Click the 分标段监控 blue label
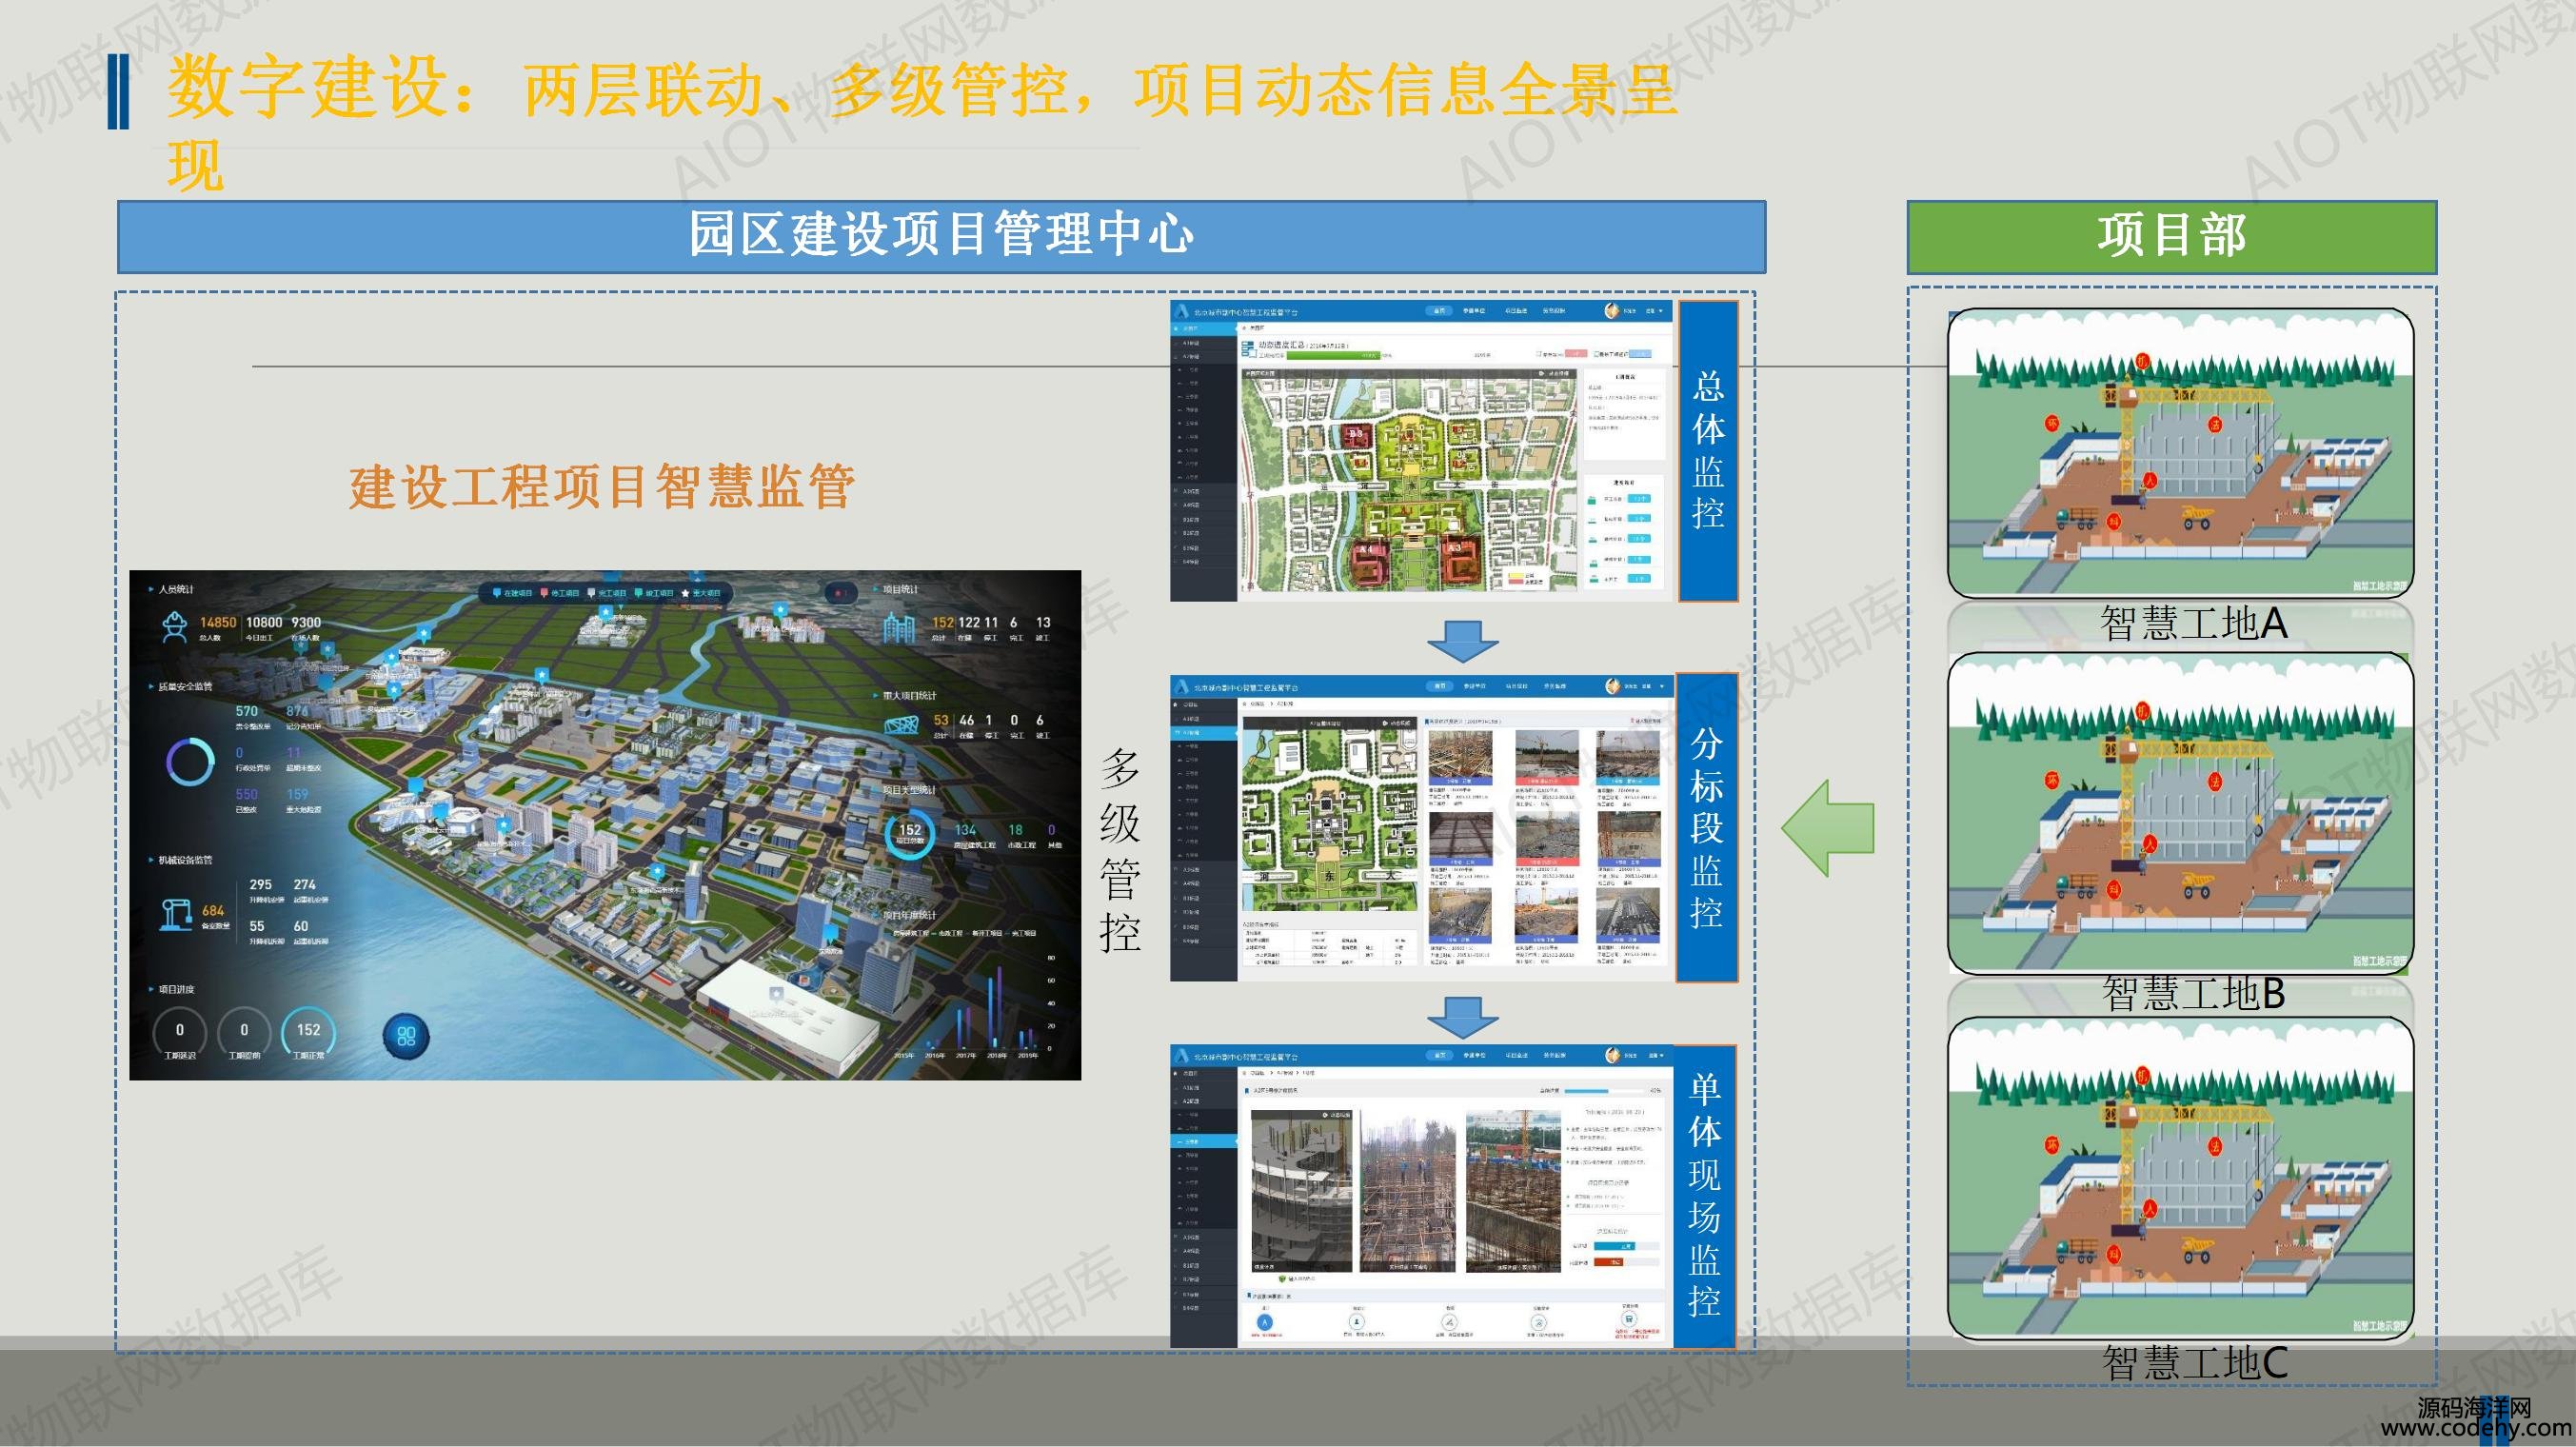Viewport: 2576px width, 1447px height. 1706,827
